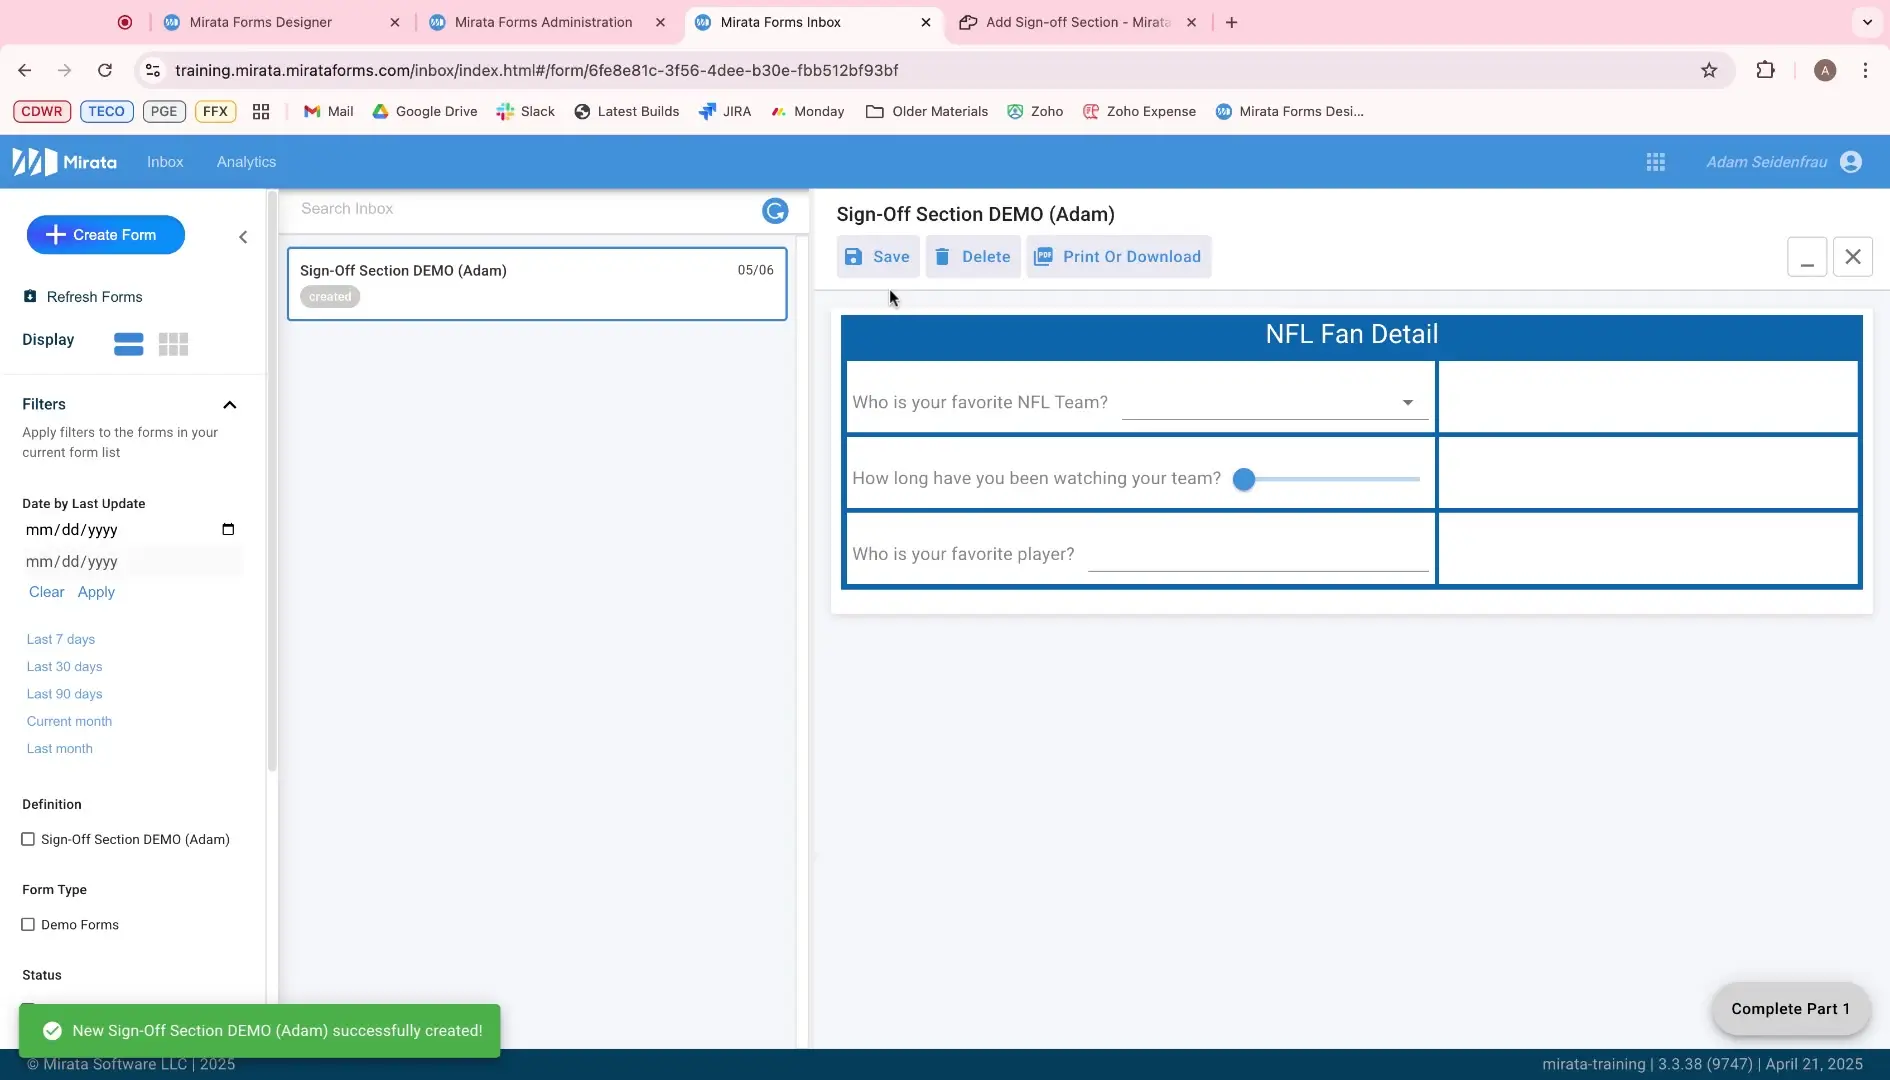Click inside the Search Inbox field
Image resolution: width=1890 pixels, height=1080 pixels.
pos(500,208)
